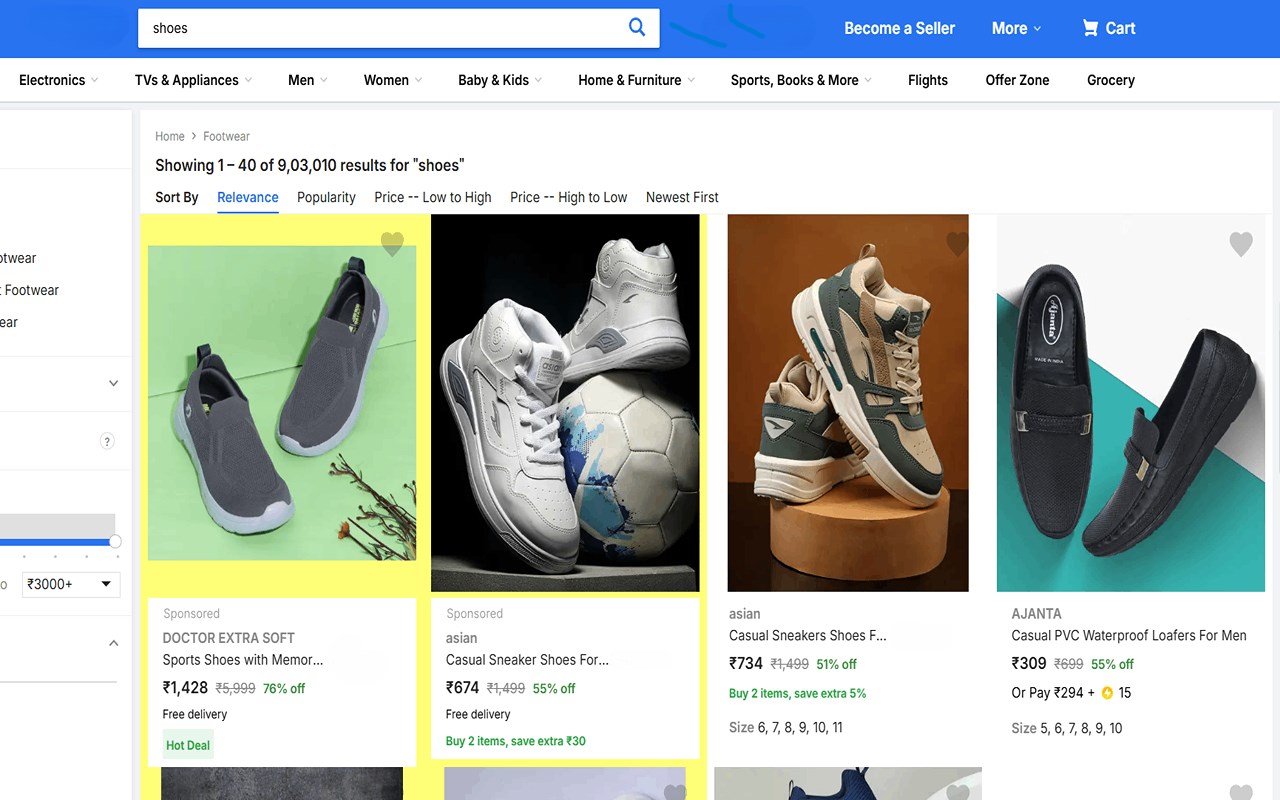Open Casual Sneaker Shoes For sponsored listing
1280x800 pixels.
pyautogui.click(x=527, y=660)
